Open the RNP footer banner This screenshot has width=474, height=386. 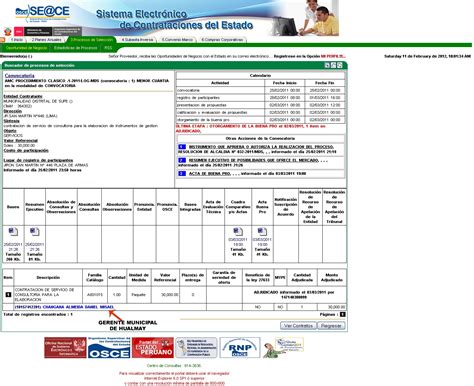(240, 348)
